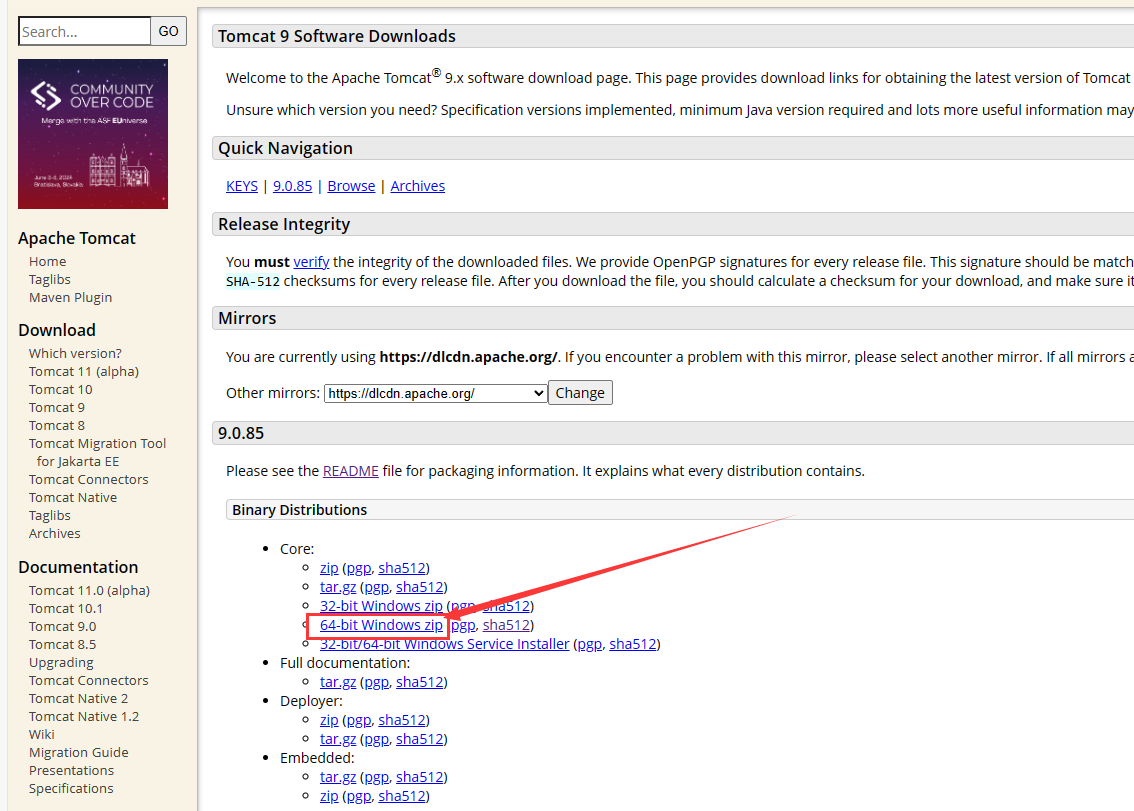
Task: Select Tomcat 10 in Download section
Action: click(x=61, y=389)
